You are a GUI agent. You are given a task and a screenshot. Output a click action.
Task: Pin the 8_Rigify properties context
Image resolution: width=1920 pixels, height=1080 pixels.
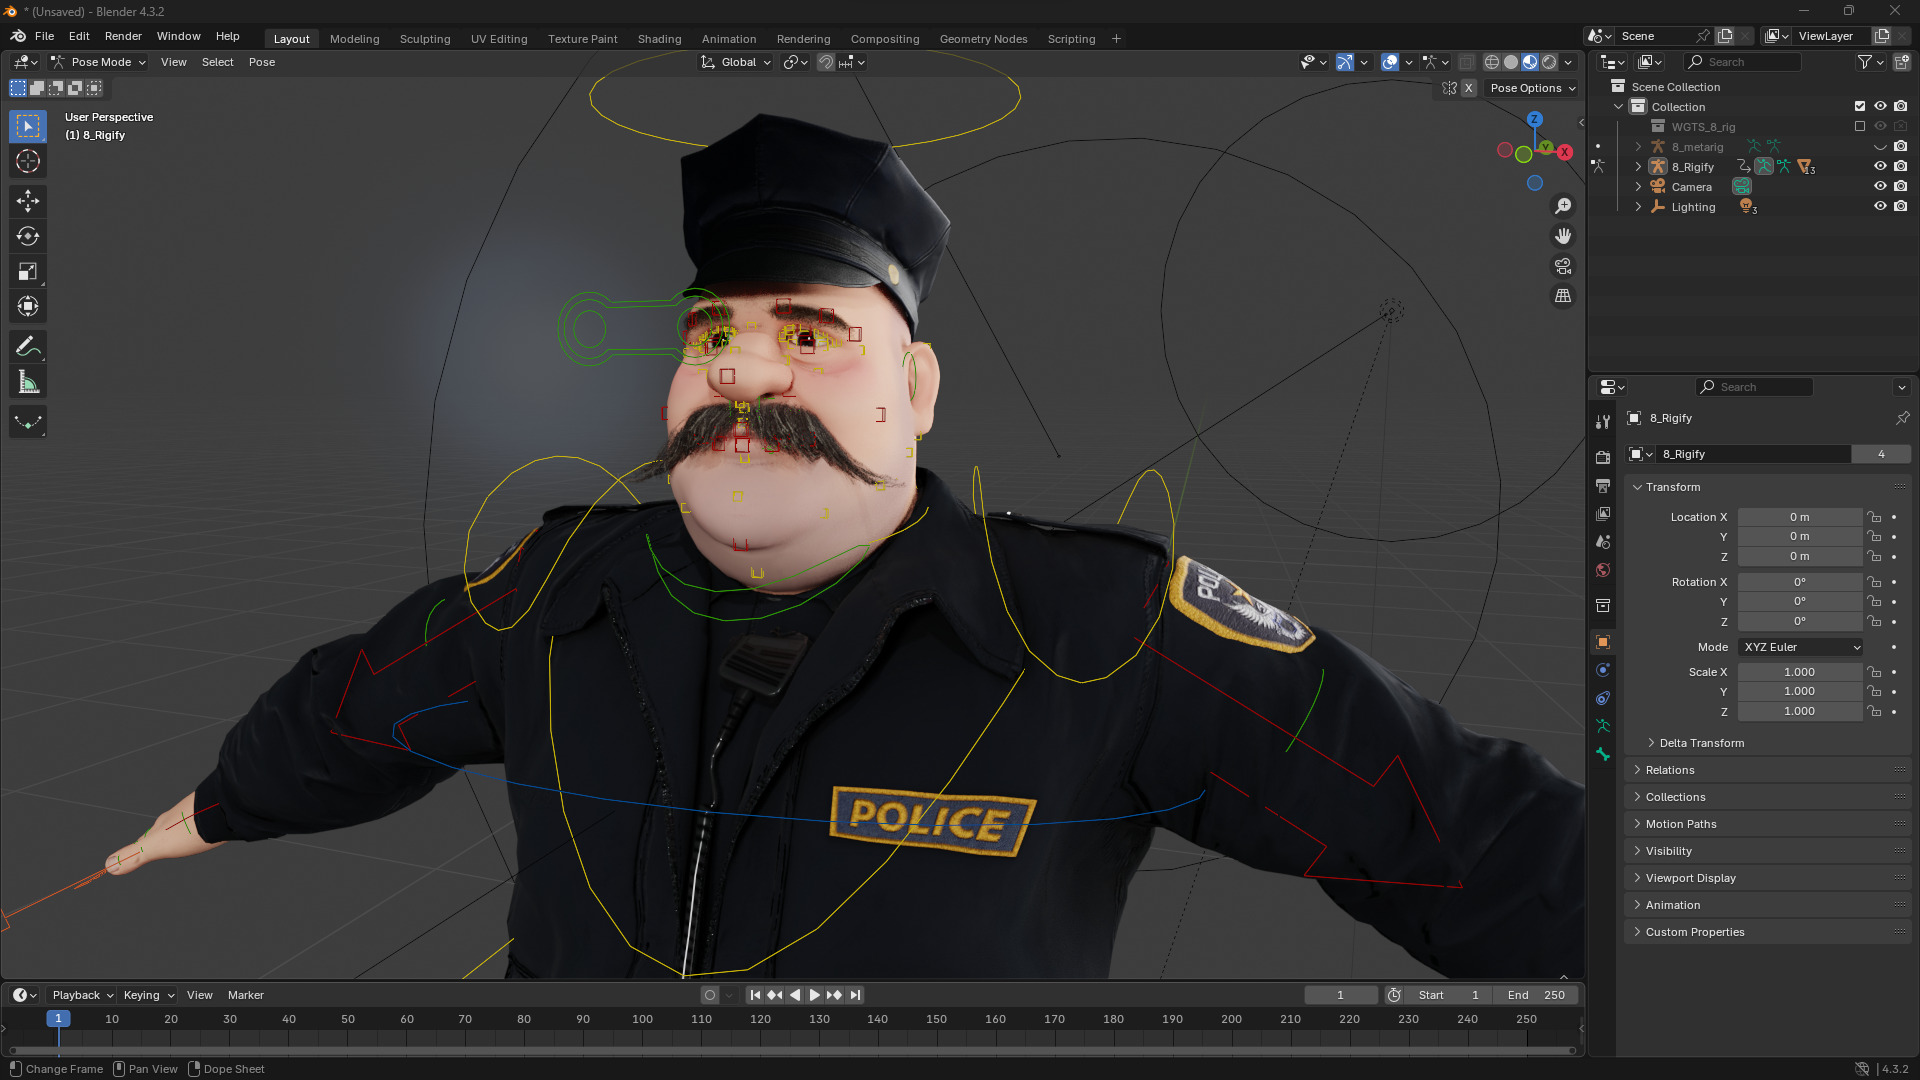1902,418
